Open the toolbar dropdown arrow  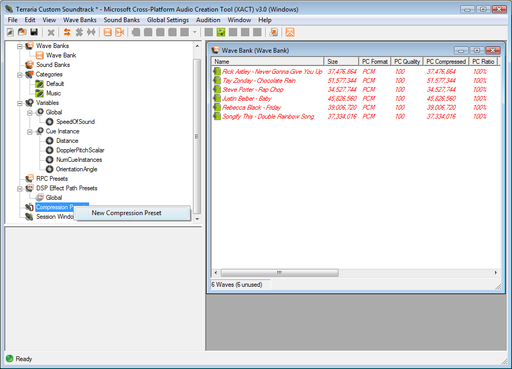(x=195, y=32)
